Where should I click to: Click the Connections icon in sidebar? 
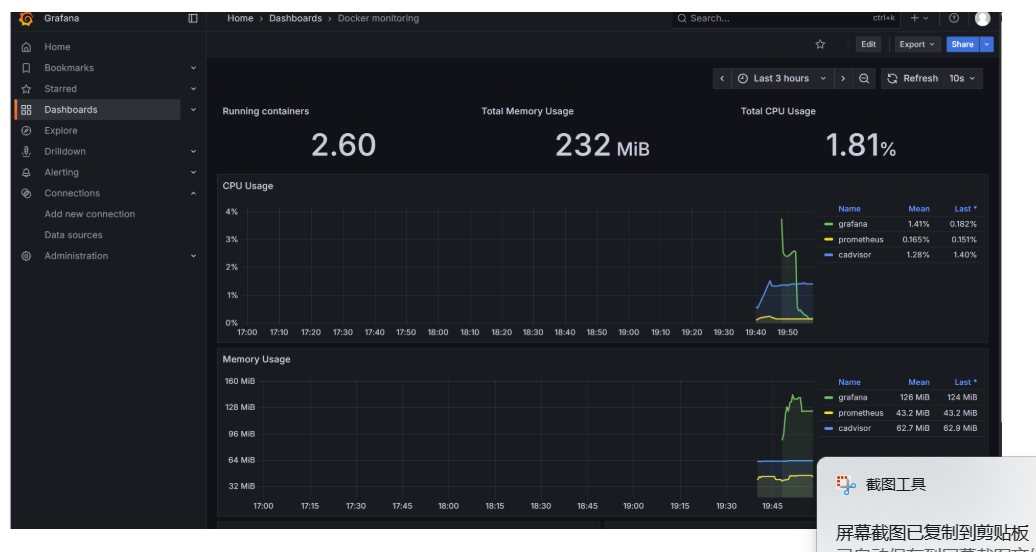26,193
